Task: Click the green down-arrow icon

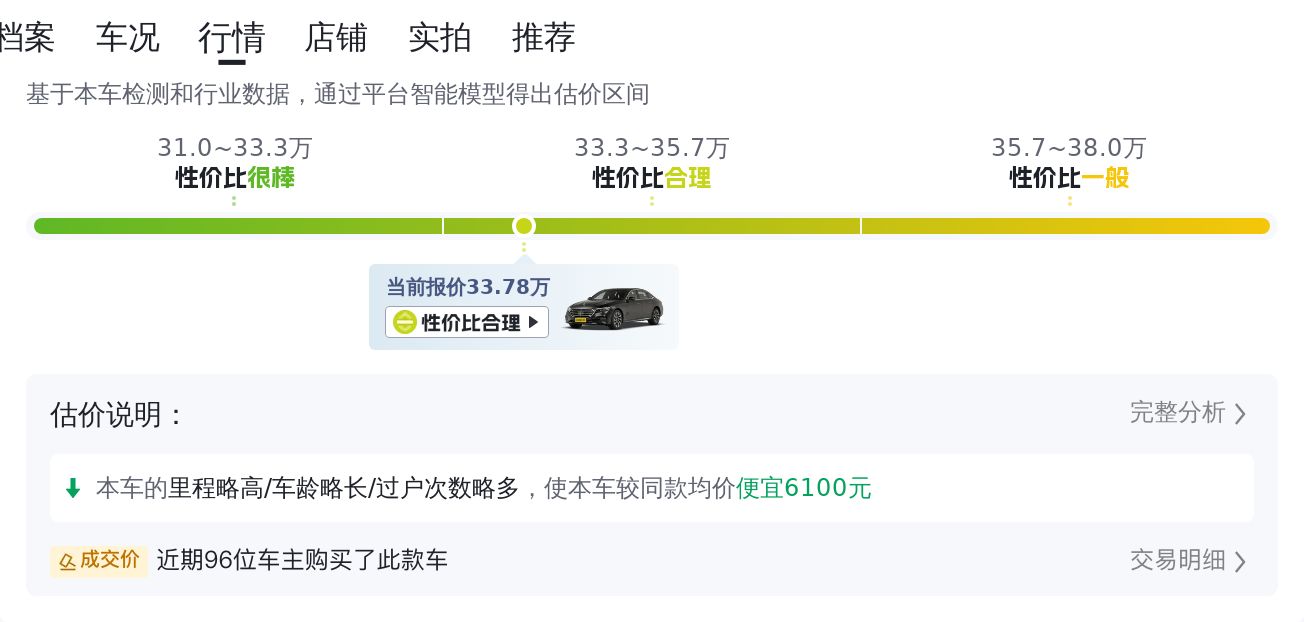Action: click(x=72, y=488)
